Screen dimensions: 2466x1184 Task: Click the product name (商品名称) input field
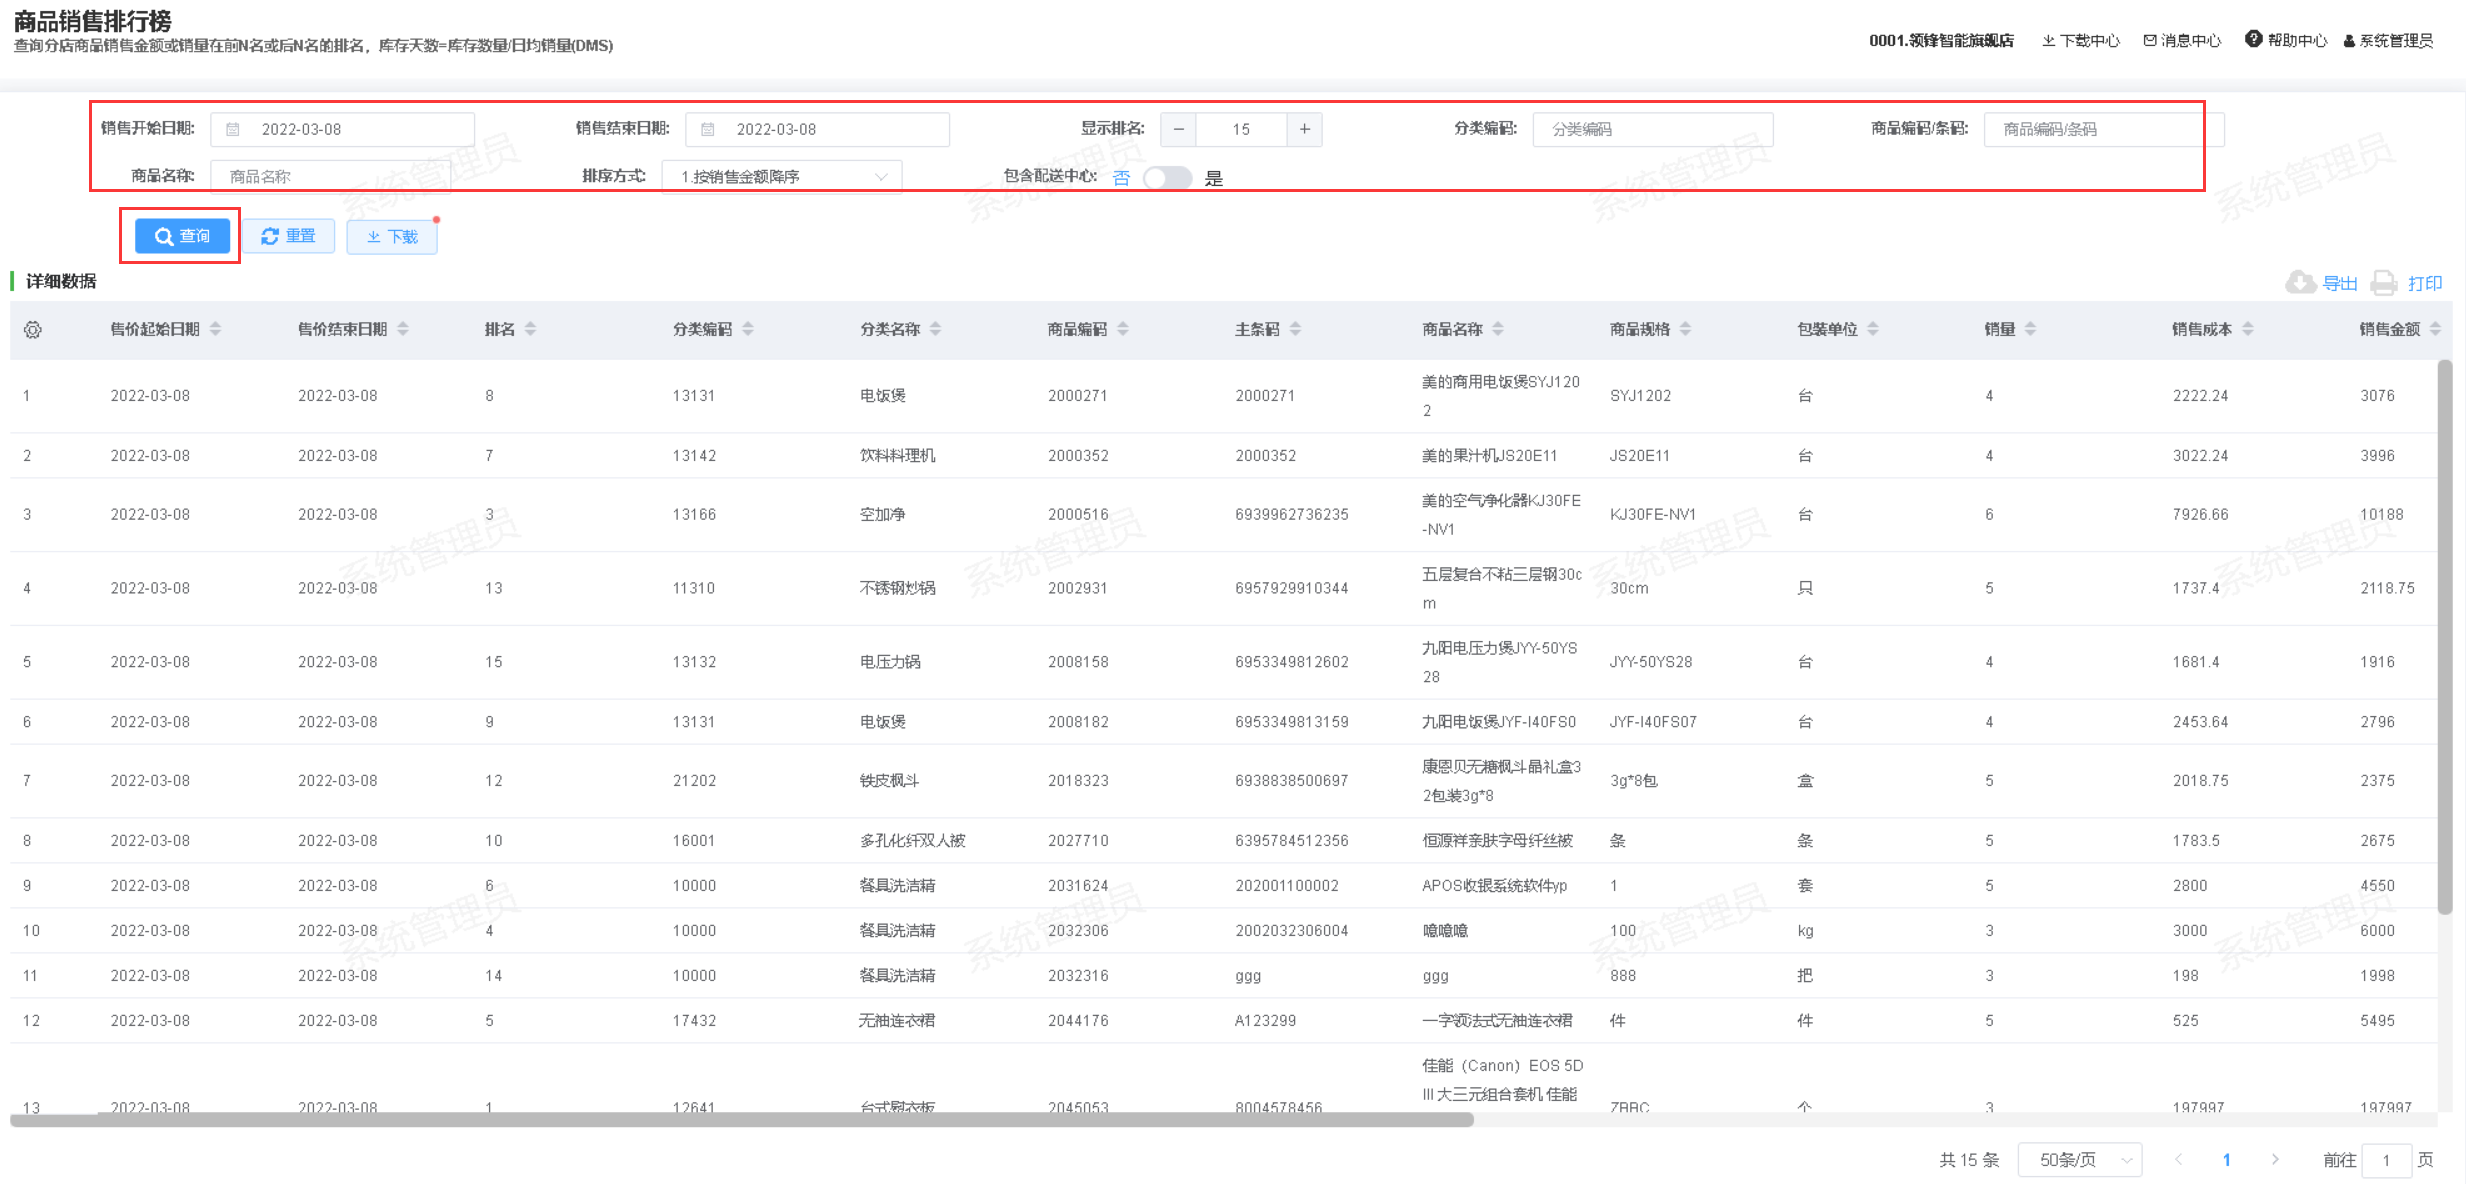[330, 177]
